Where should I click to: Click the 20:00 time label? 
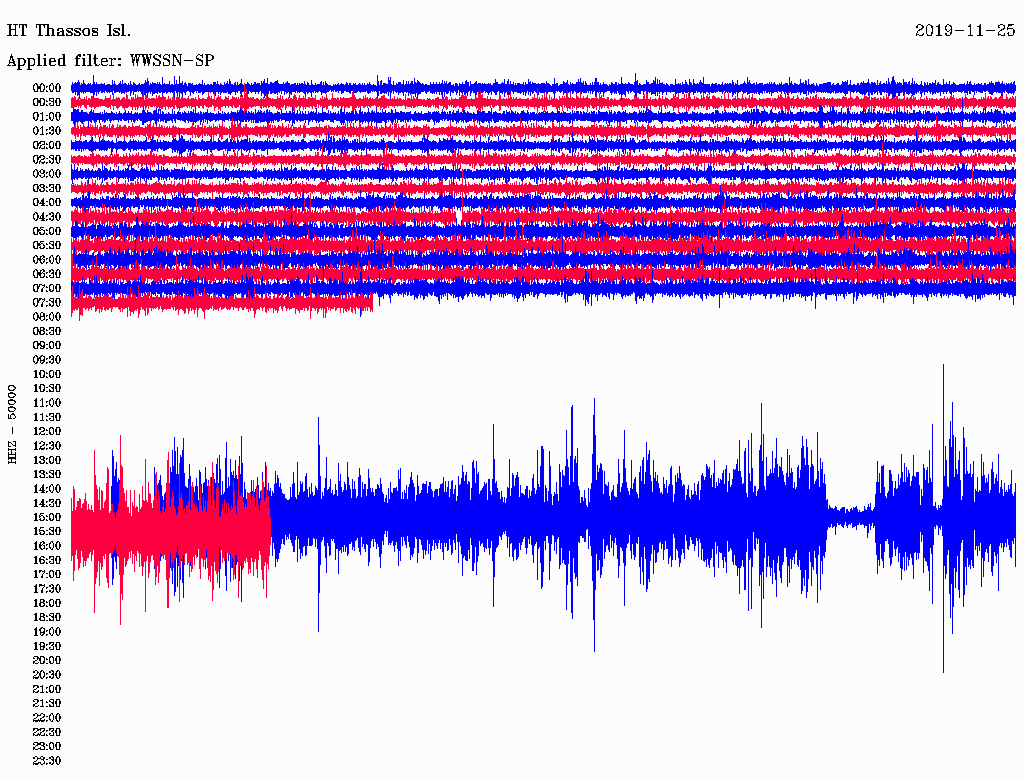[47, 660]
